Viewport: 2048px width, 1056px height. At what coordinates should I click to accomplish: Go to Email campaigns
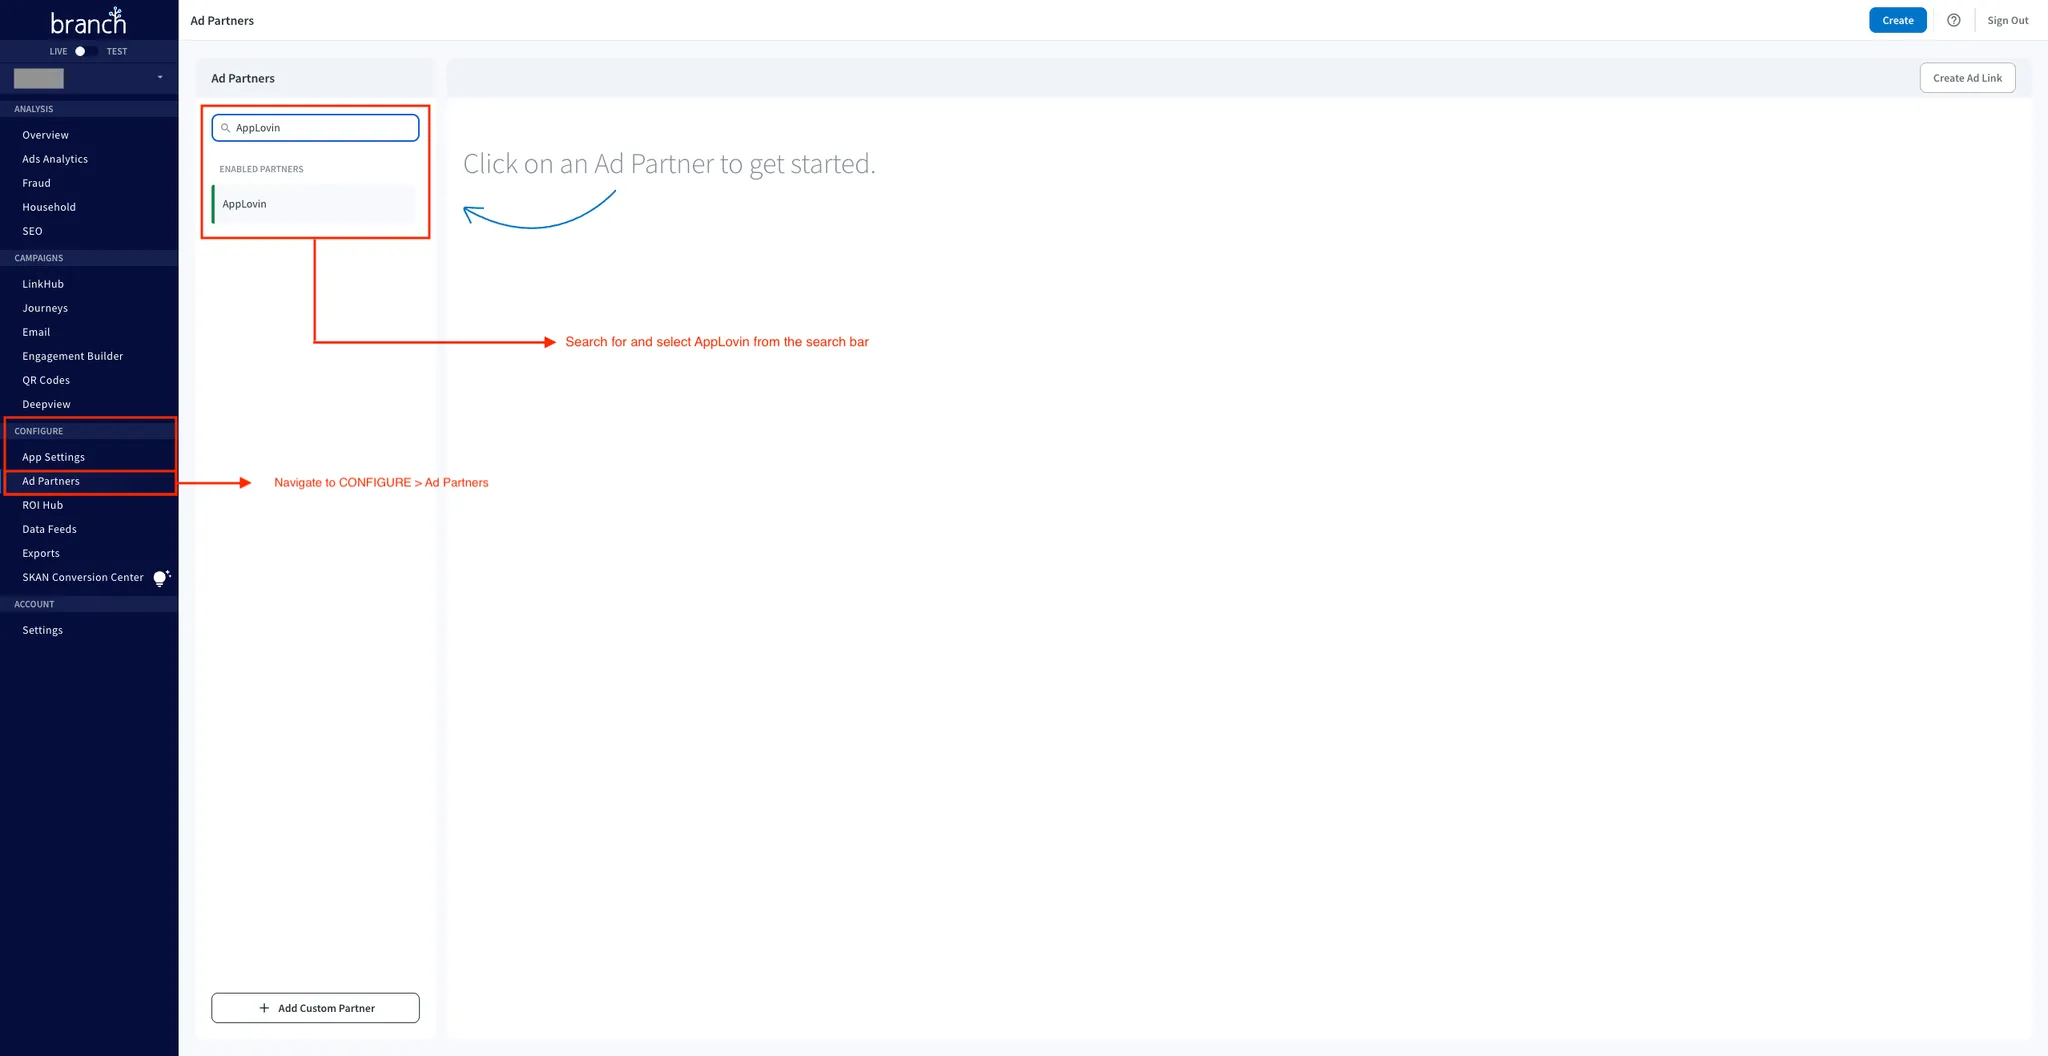click(x=36, y=332)
